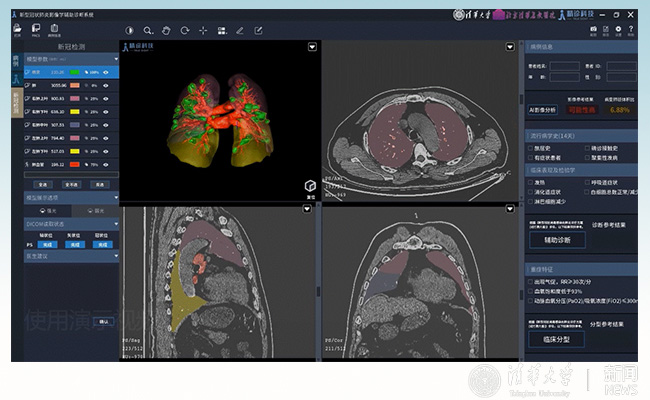Select the crosshair positioning tool
The image size is (650, 400).
pos(203,31)
